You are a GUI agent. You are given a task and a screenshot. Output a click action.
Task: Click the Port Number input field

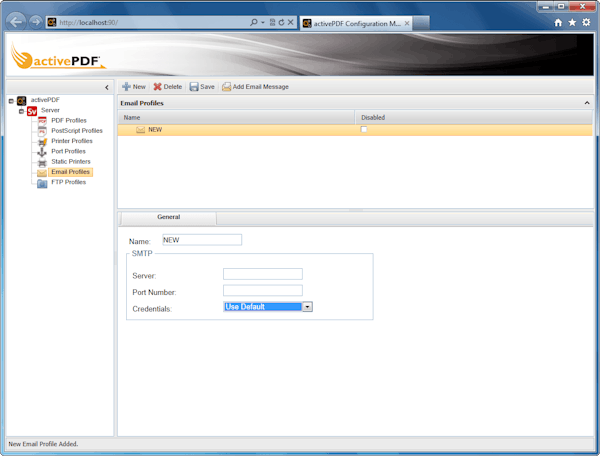[x=263, y=290]
